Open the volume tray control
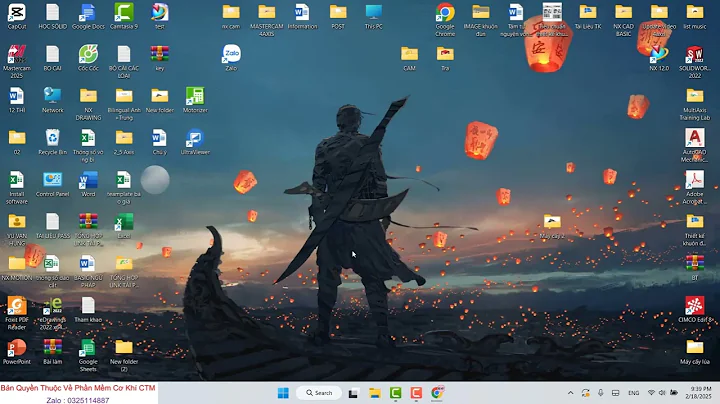720x404 pixels. point(662,393)
